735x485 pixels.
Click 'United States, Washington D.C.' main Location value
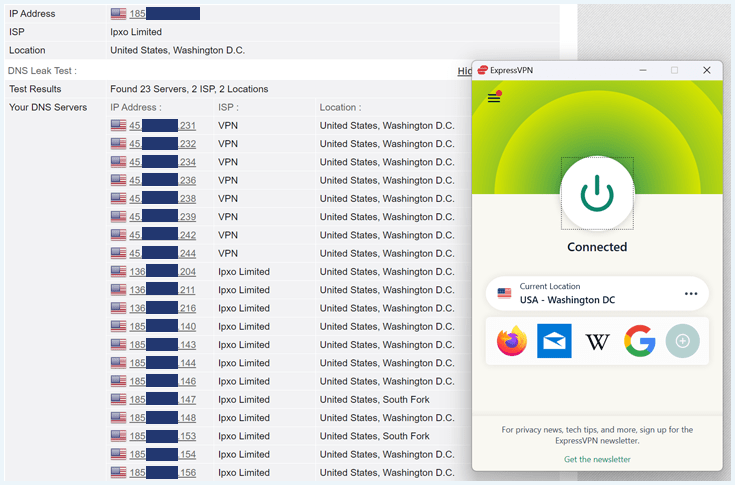click(178, 50)
